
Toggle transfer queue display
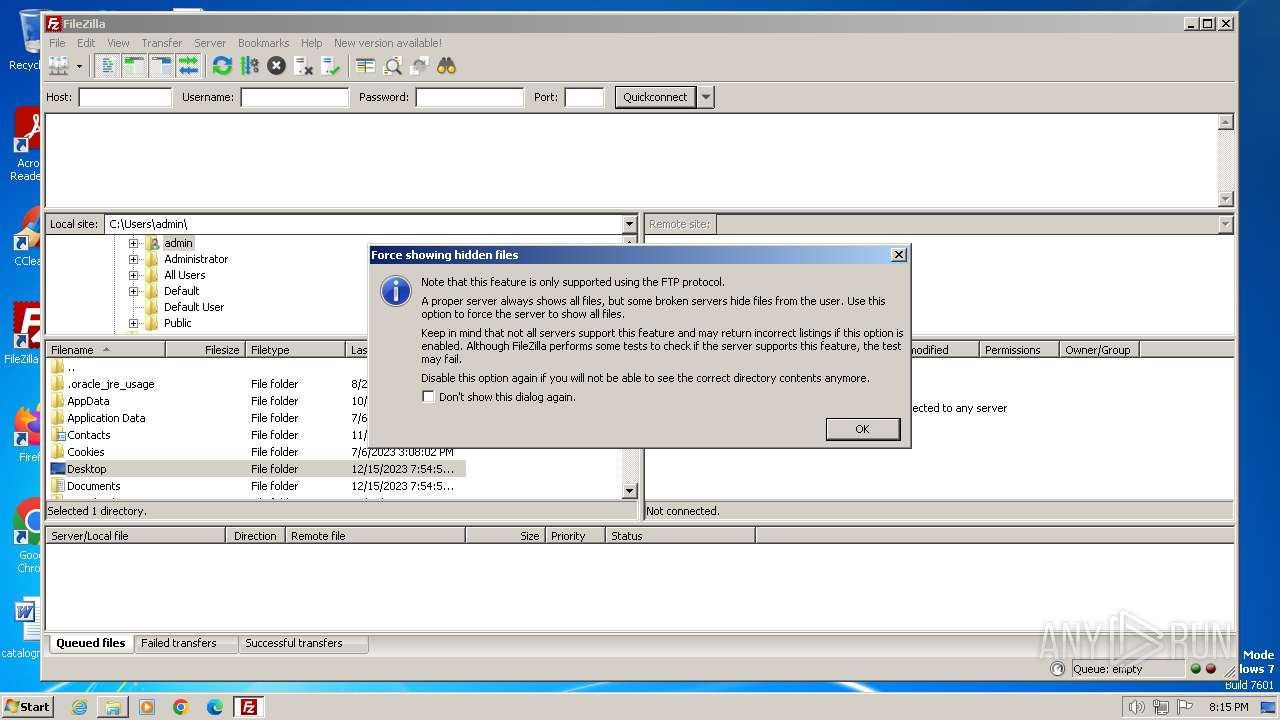(x=189, y=66)
